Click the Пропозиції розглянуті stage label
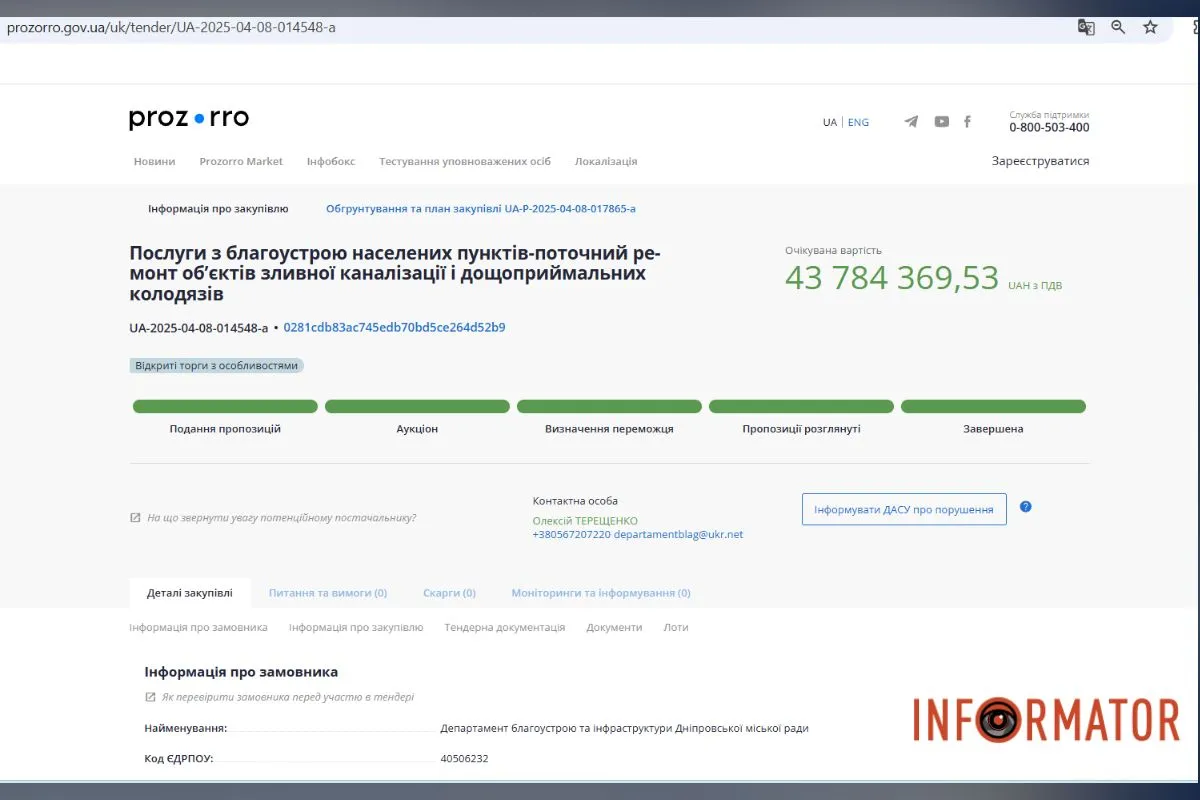The height and width of the screenshot is (800, 1200). (801, 429)
